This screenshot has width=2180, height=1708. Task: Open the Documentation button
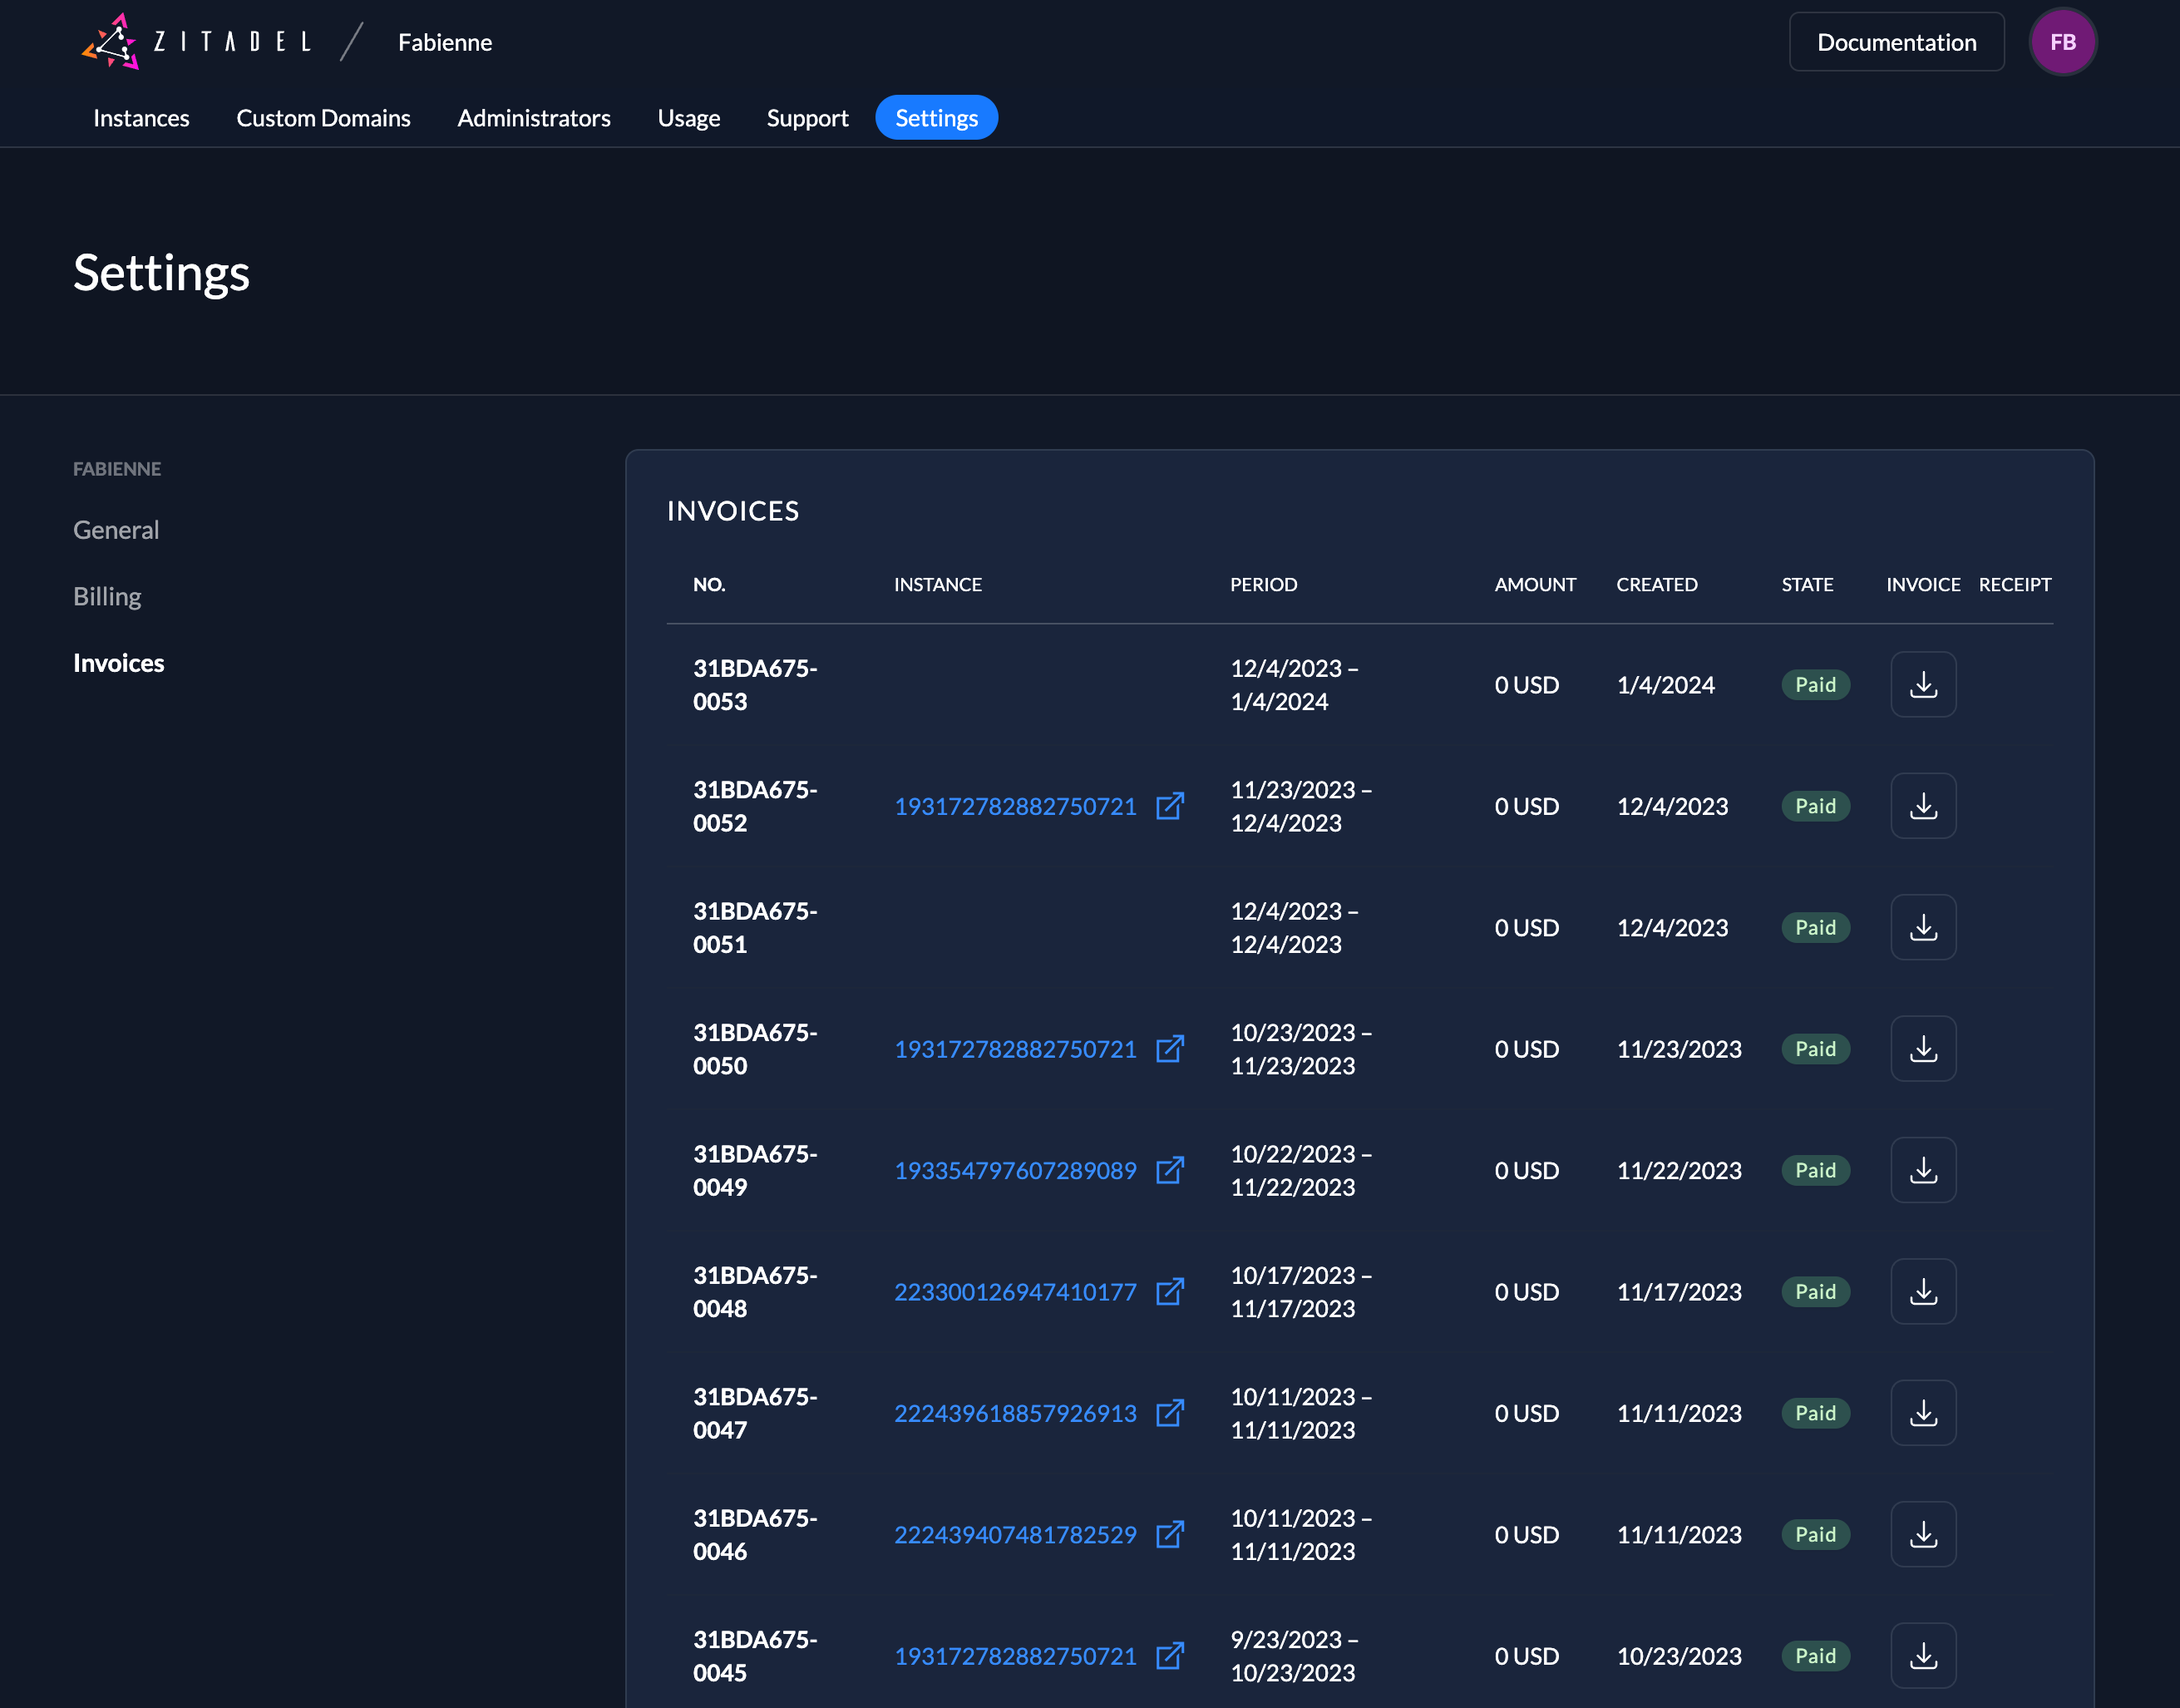pyautogui.click(x=1896, y=42)
